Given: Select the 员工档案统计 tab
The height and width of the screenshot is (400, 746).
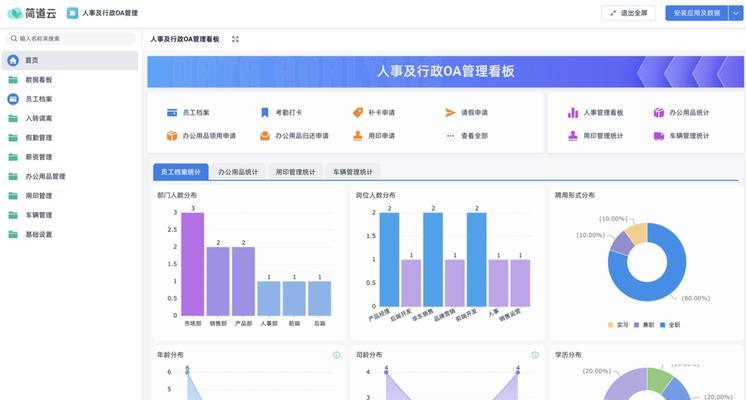Looking at the screenshot, I should [181, 172].
